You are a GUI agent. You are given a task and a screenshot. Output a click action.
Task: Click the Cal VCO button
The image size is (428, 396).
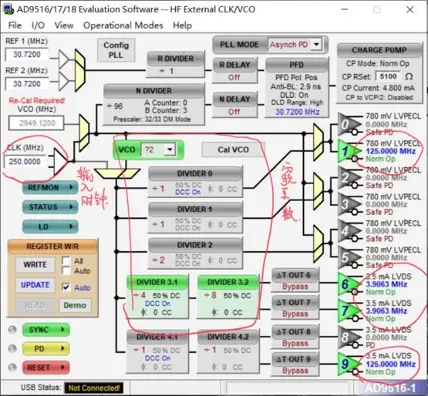[x=233, y=150]
